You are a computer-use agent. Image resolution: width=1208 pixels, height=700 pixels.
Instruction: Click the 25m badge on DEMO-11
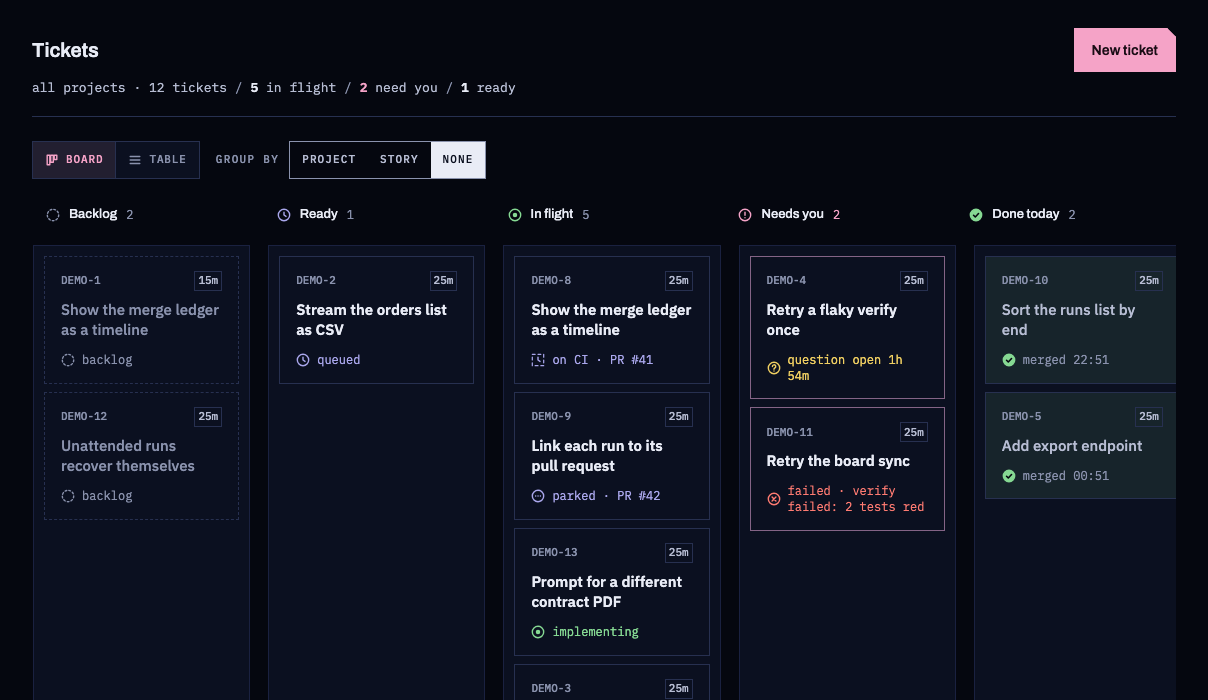coord(914,432)
